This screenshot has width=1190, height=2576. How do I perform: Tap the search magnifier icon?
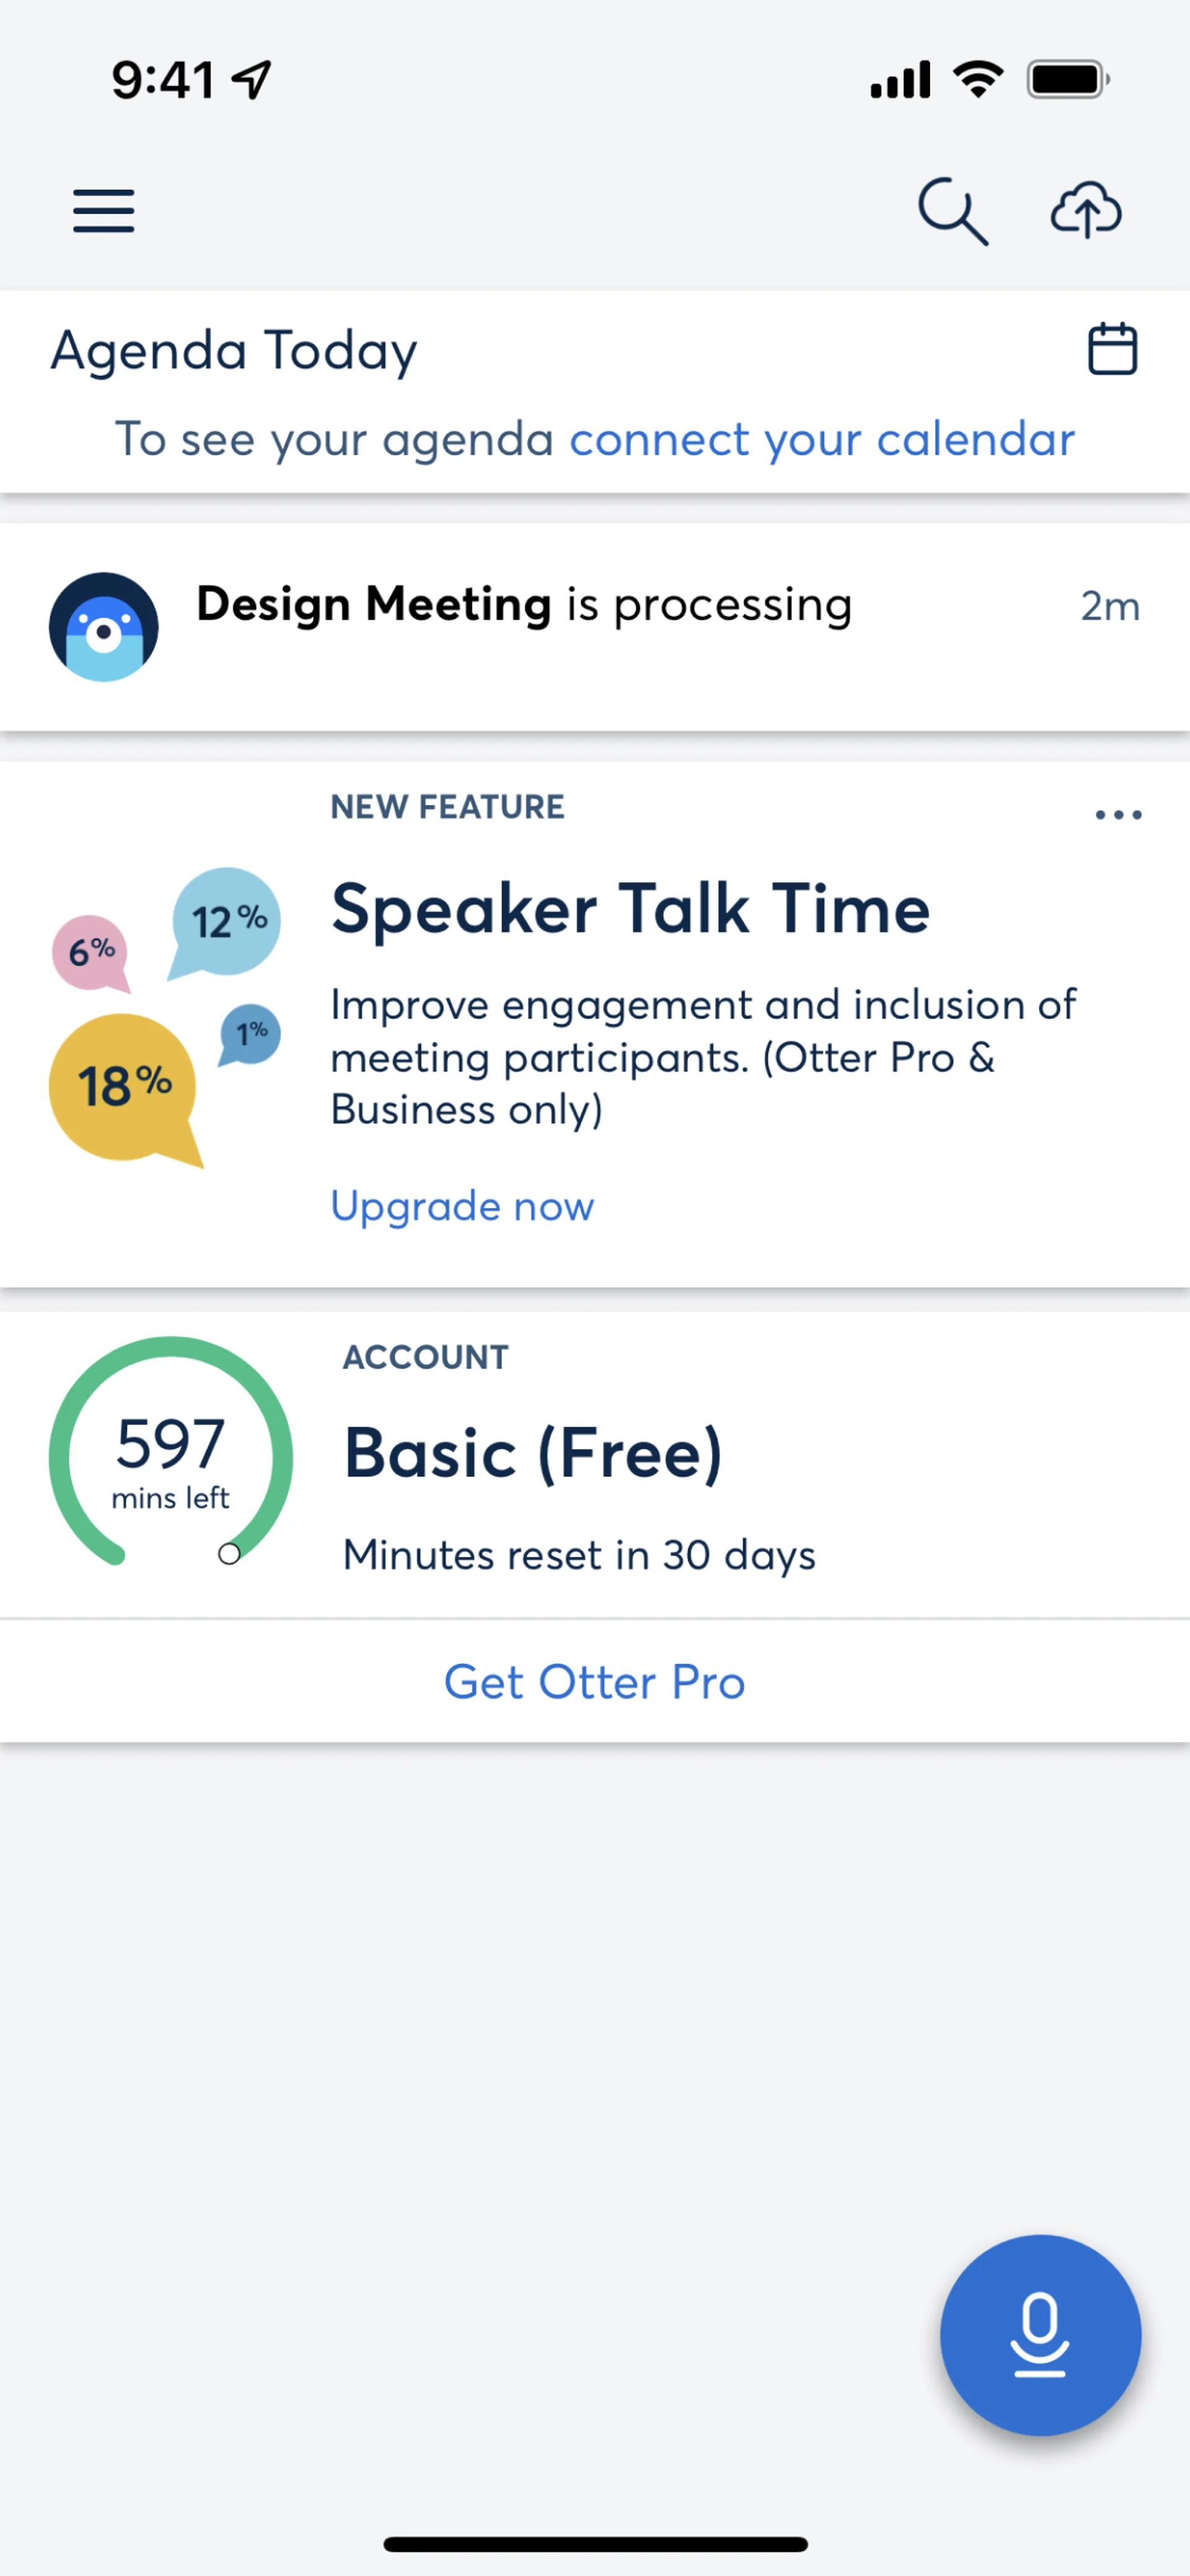tap(952, 211)
